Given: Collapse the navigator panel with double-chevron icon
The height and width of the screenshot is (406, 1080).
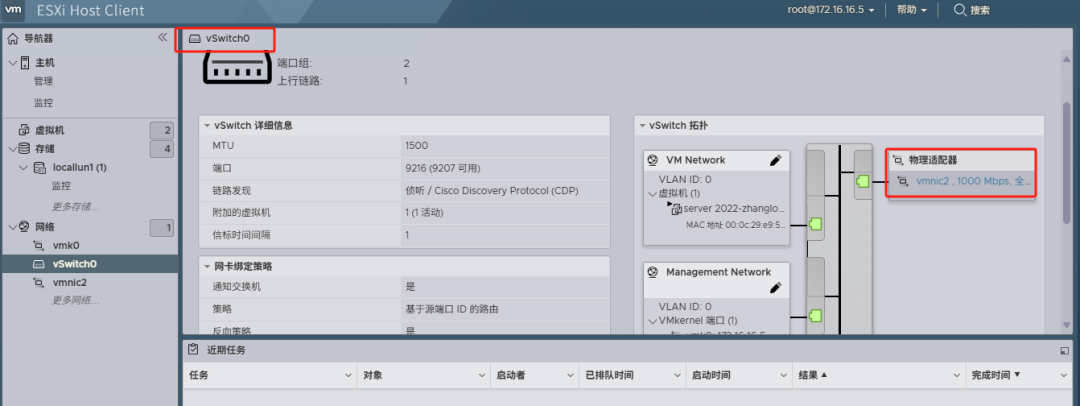Looking at the screenshot, I should (163, 38).
